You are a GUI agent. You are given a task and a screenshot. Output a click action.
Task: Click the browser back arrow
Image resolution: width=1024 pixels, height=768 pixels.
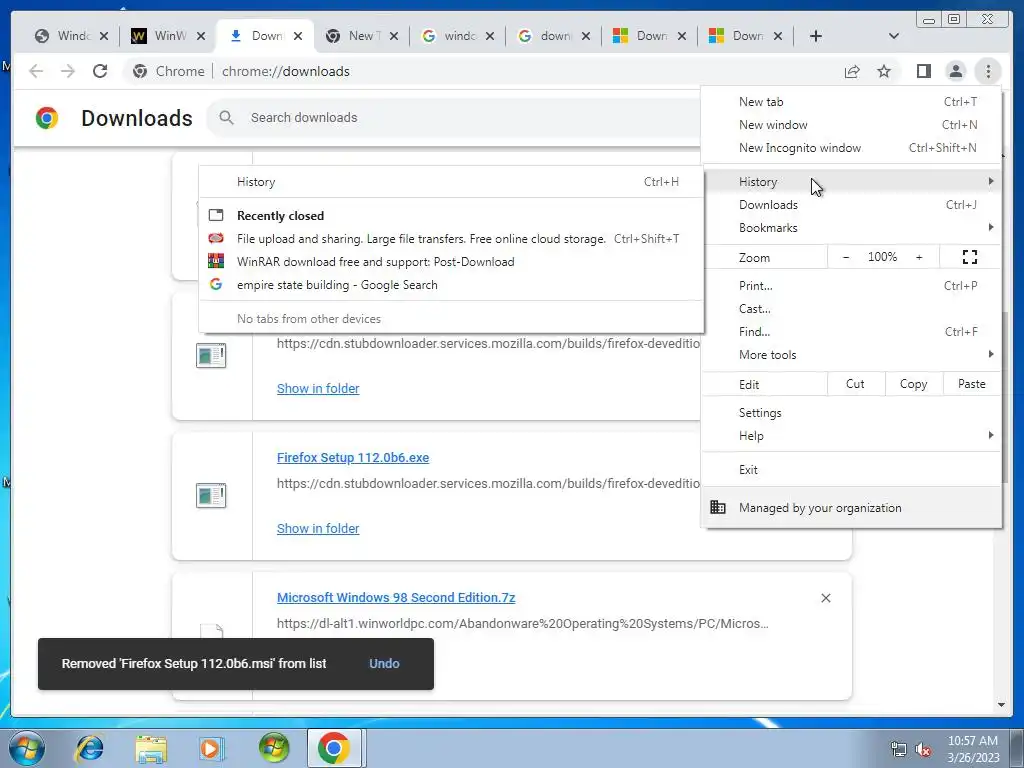coord(36,71)
